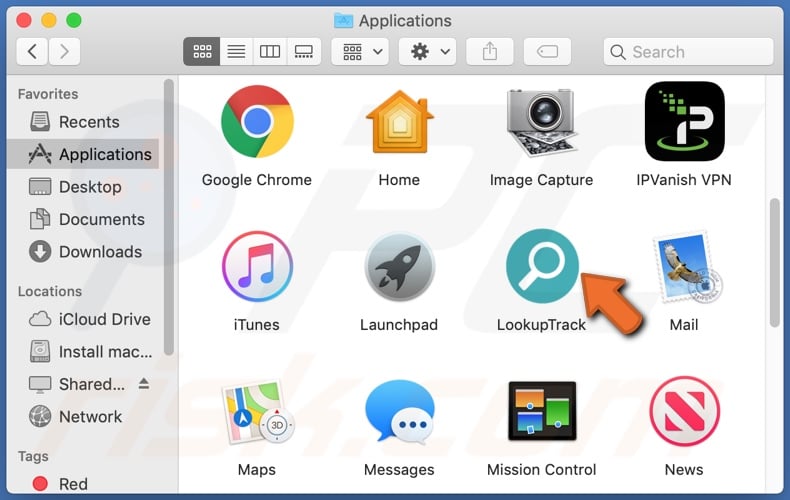
Task: Minimize the window with yellow button
Action: coord(49,21)
